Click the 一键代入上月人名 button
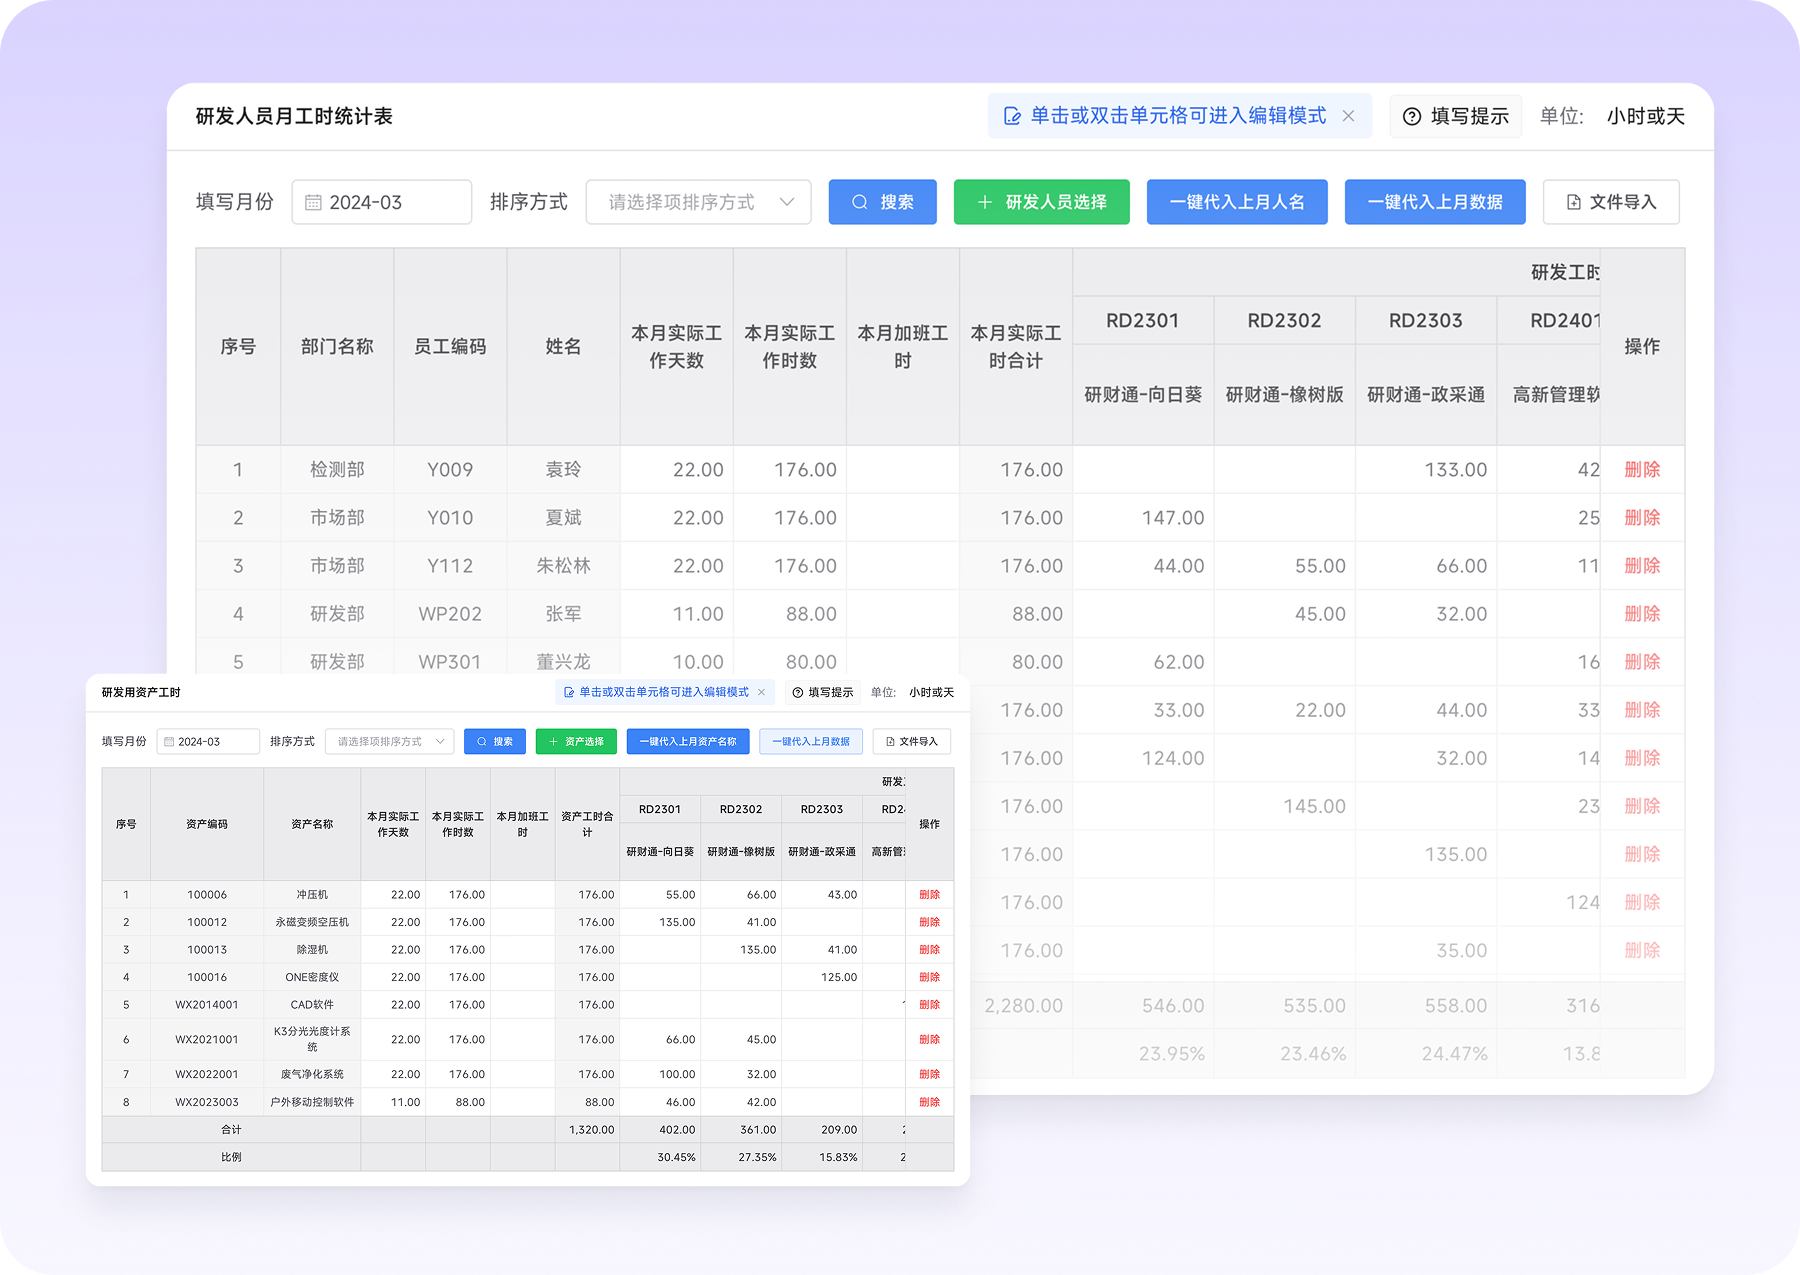This screenshot has height=1275, width=1800. coord(1236,203)
